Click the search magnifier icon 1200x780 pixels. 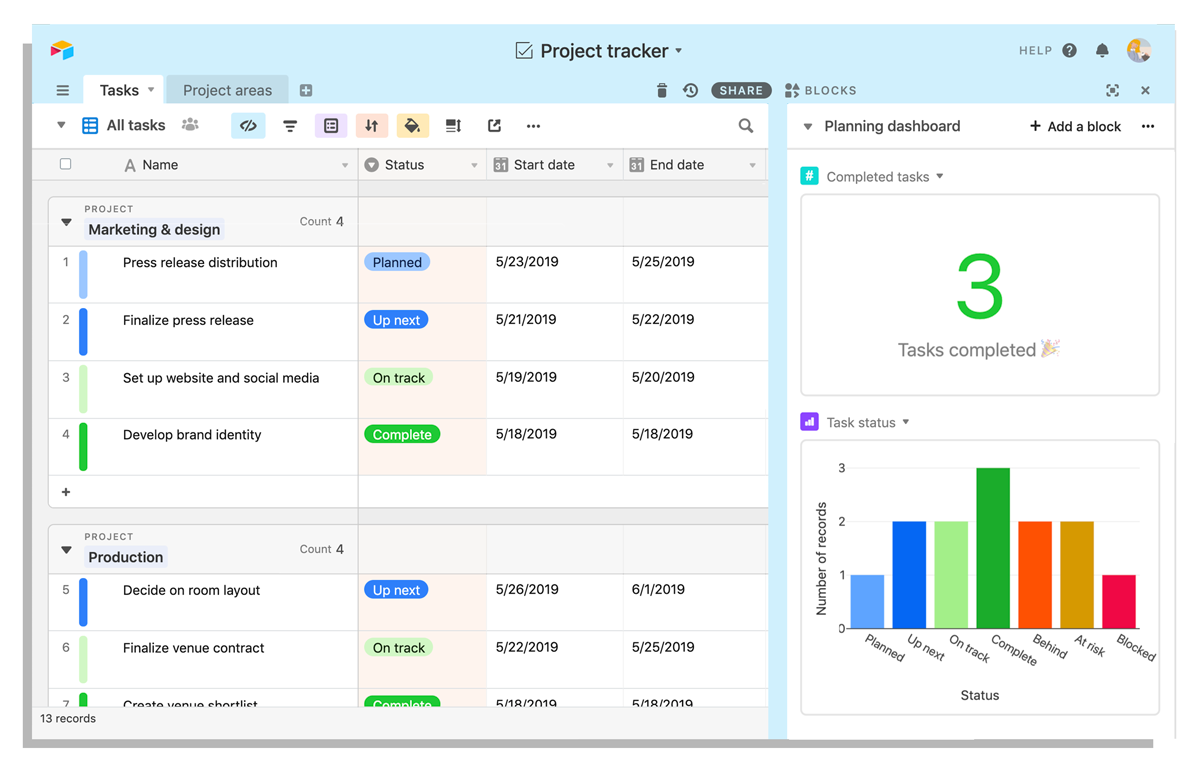click(746, 126)
